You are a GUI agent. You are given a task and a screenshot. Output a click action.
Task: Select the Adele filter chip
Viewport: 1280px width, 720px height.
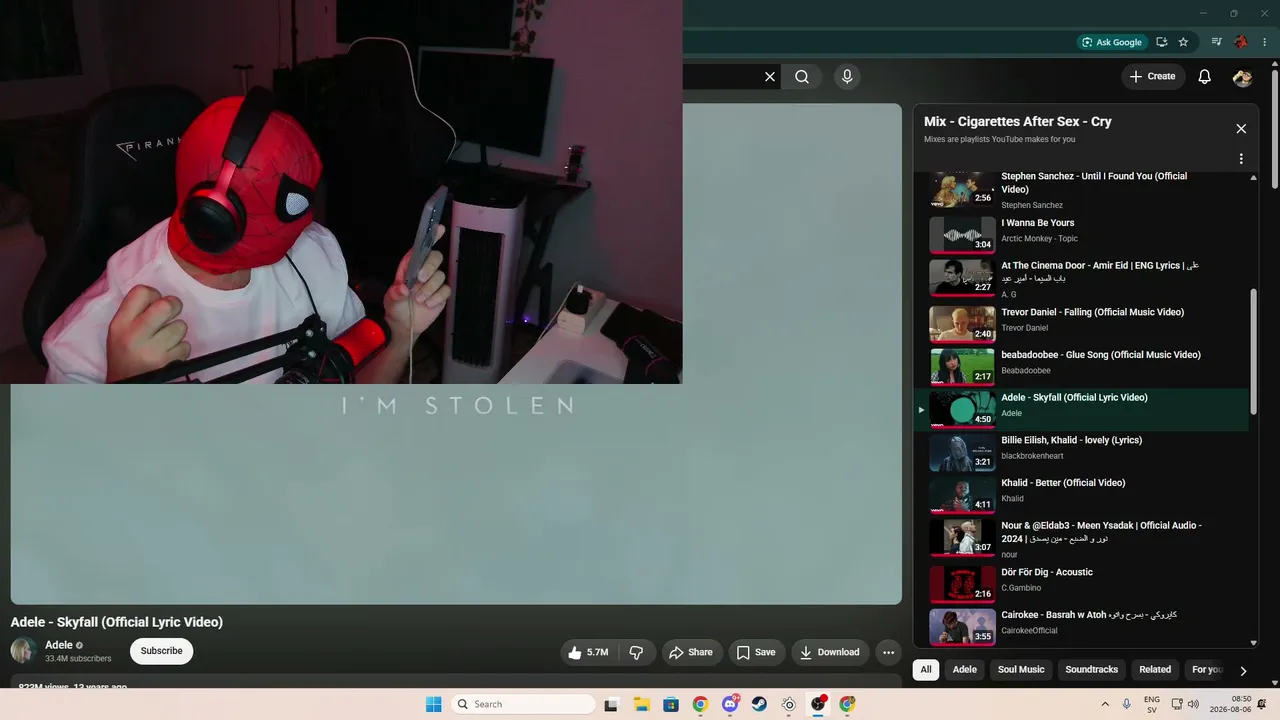pyautogui.click(x=965, y=670)
